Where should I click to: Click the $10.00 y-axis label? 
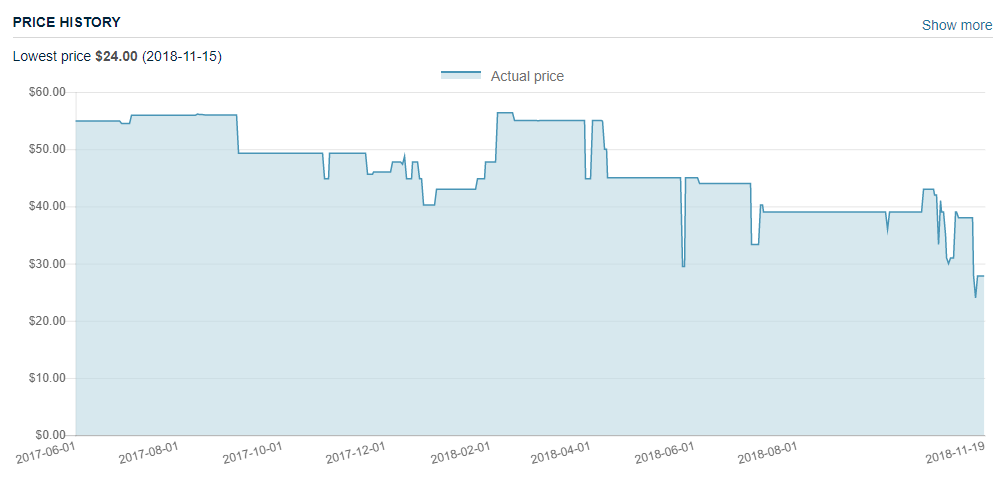point(48,378)
